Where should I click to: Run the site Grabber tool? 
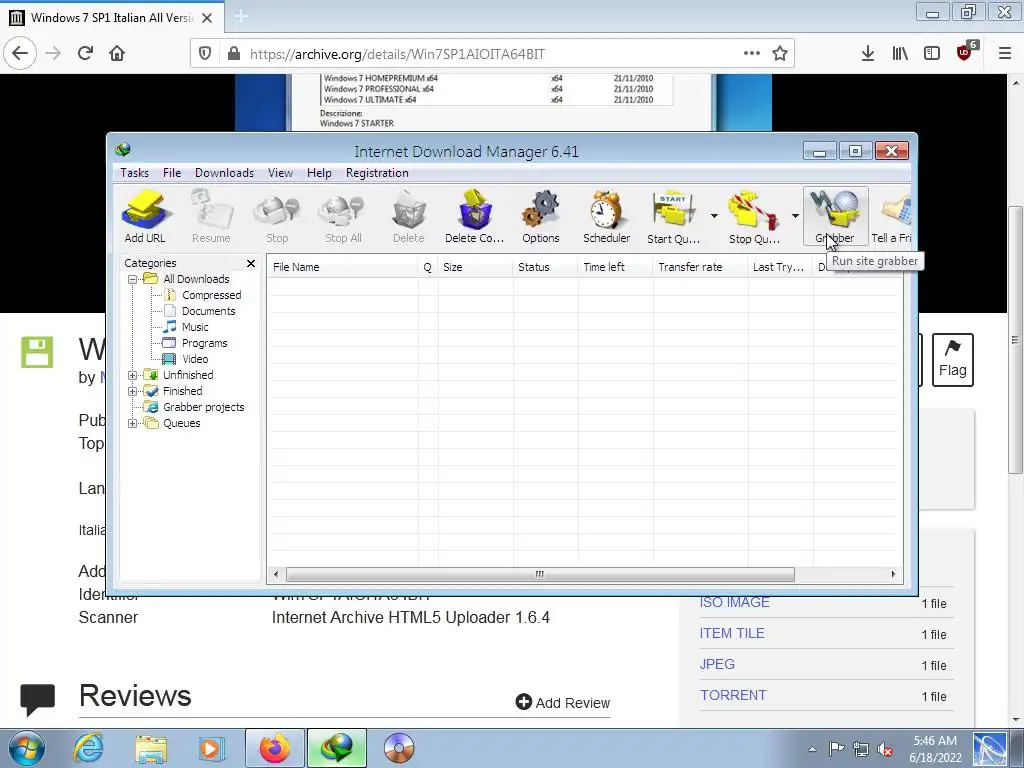click(x=835, y=216)
